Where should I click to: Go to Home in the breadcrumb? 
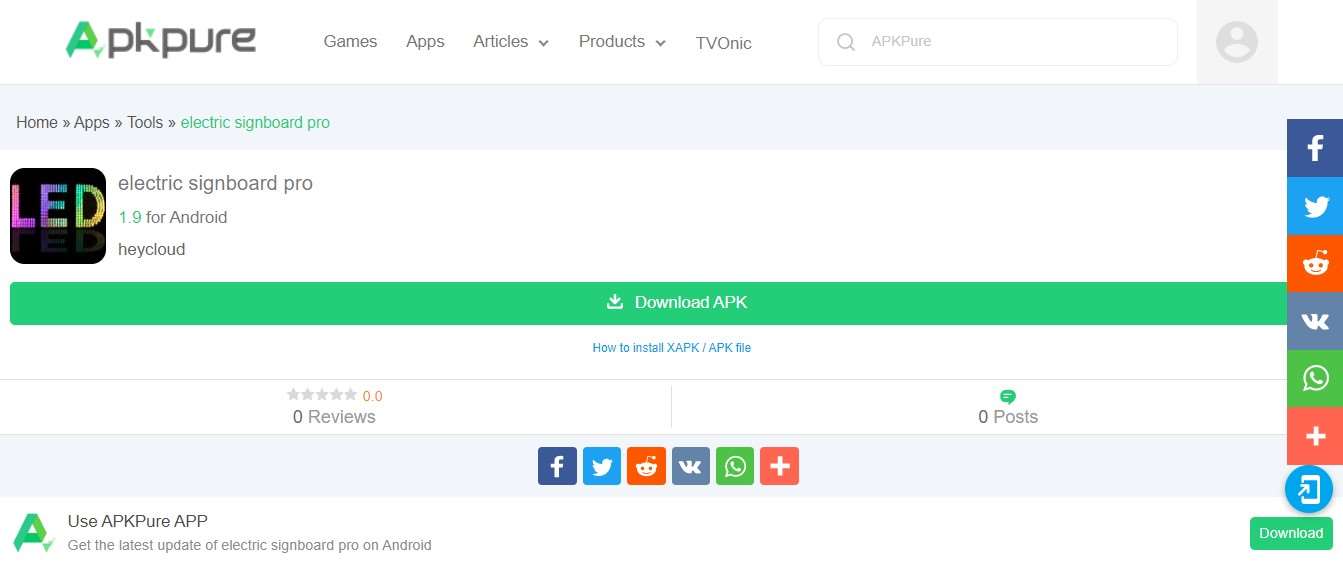click(x=37, y=122)
